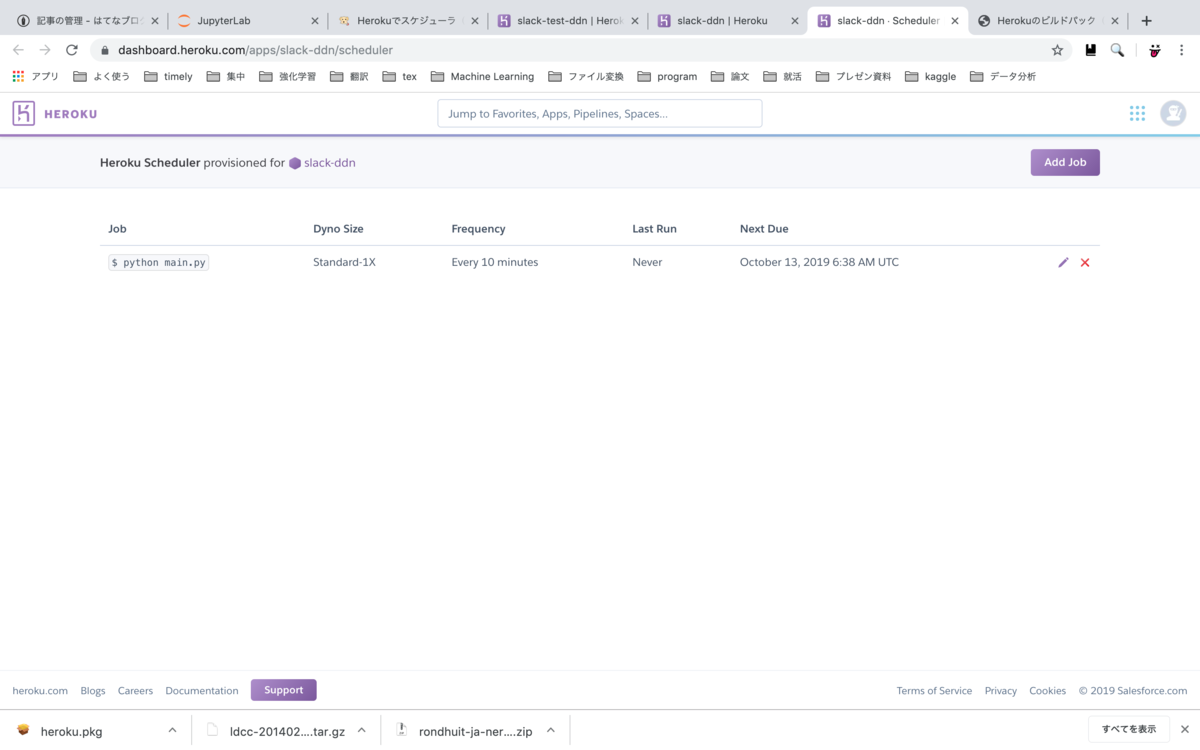Close the slack-test-ddn Heroku tab
This screenshot has width=1200, height=750.
pyautogui.click(x=634, y=20)
